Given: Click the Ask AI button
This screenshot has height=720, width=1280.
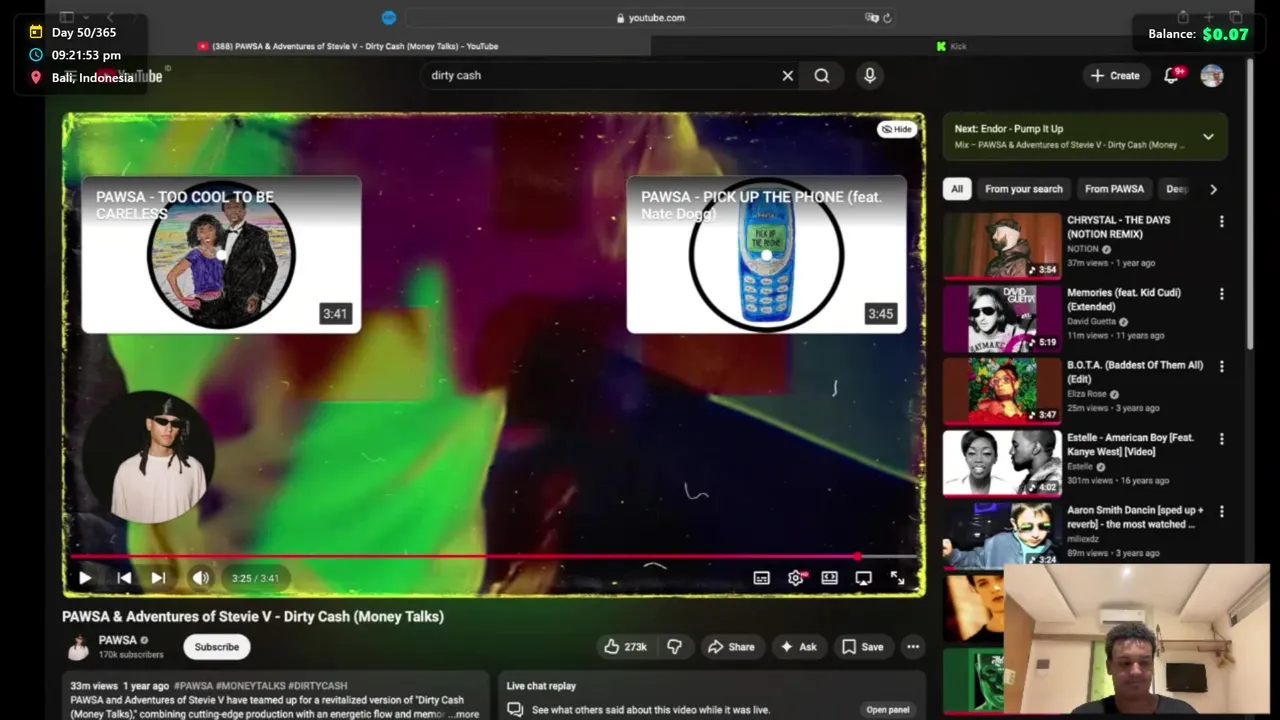Looking at the screenshot, I should (x=798, y=647).
